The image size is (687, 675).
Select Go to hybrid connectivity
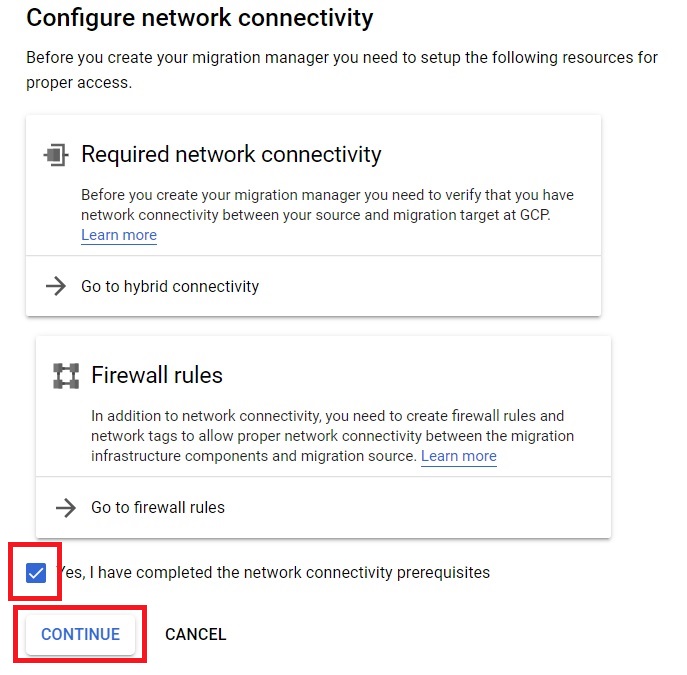tap(170, 286)
